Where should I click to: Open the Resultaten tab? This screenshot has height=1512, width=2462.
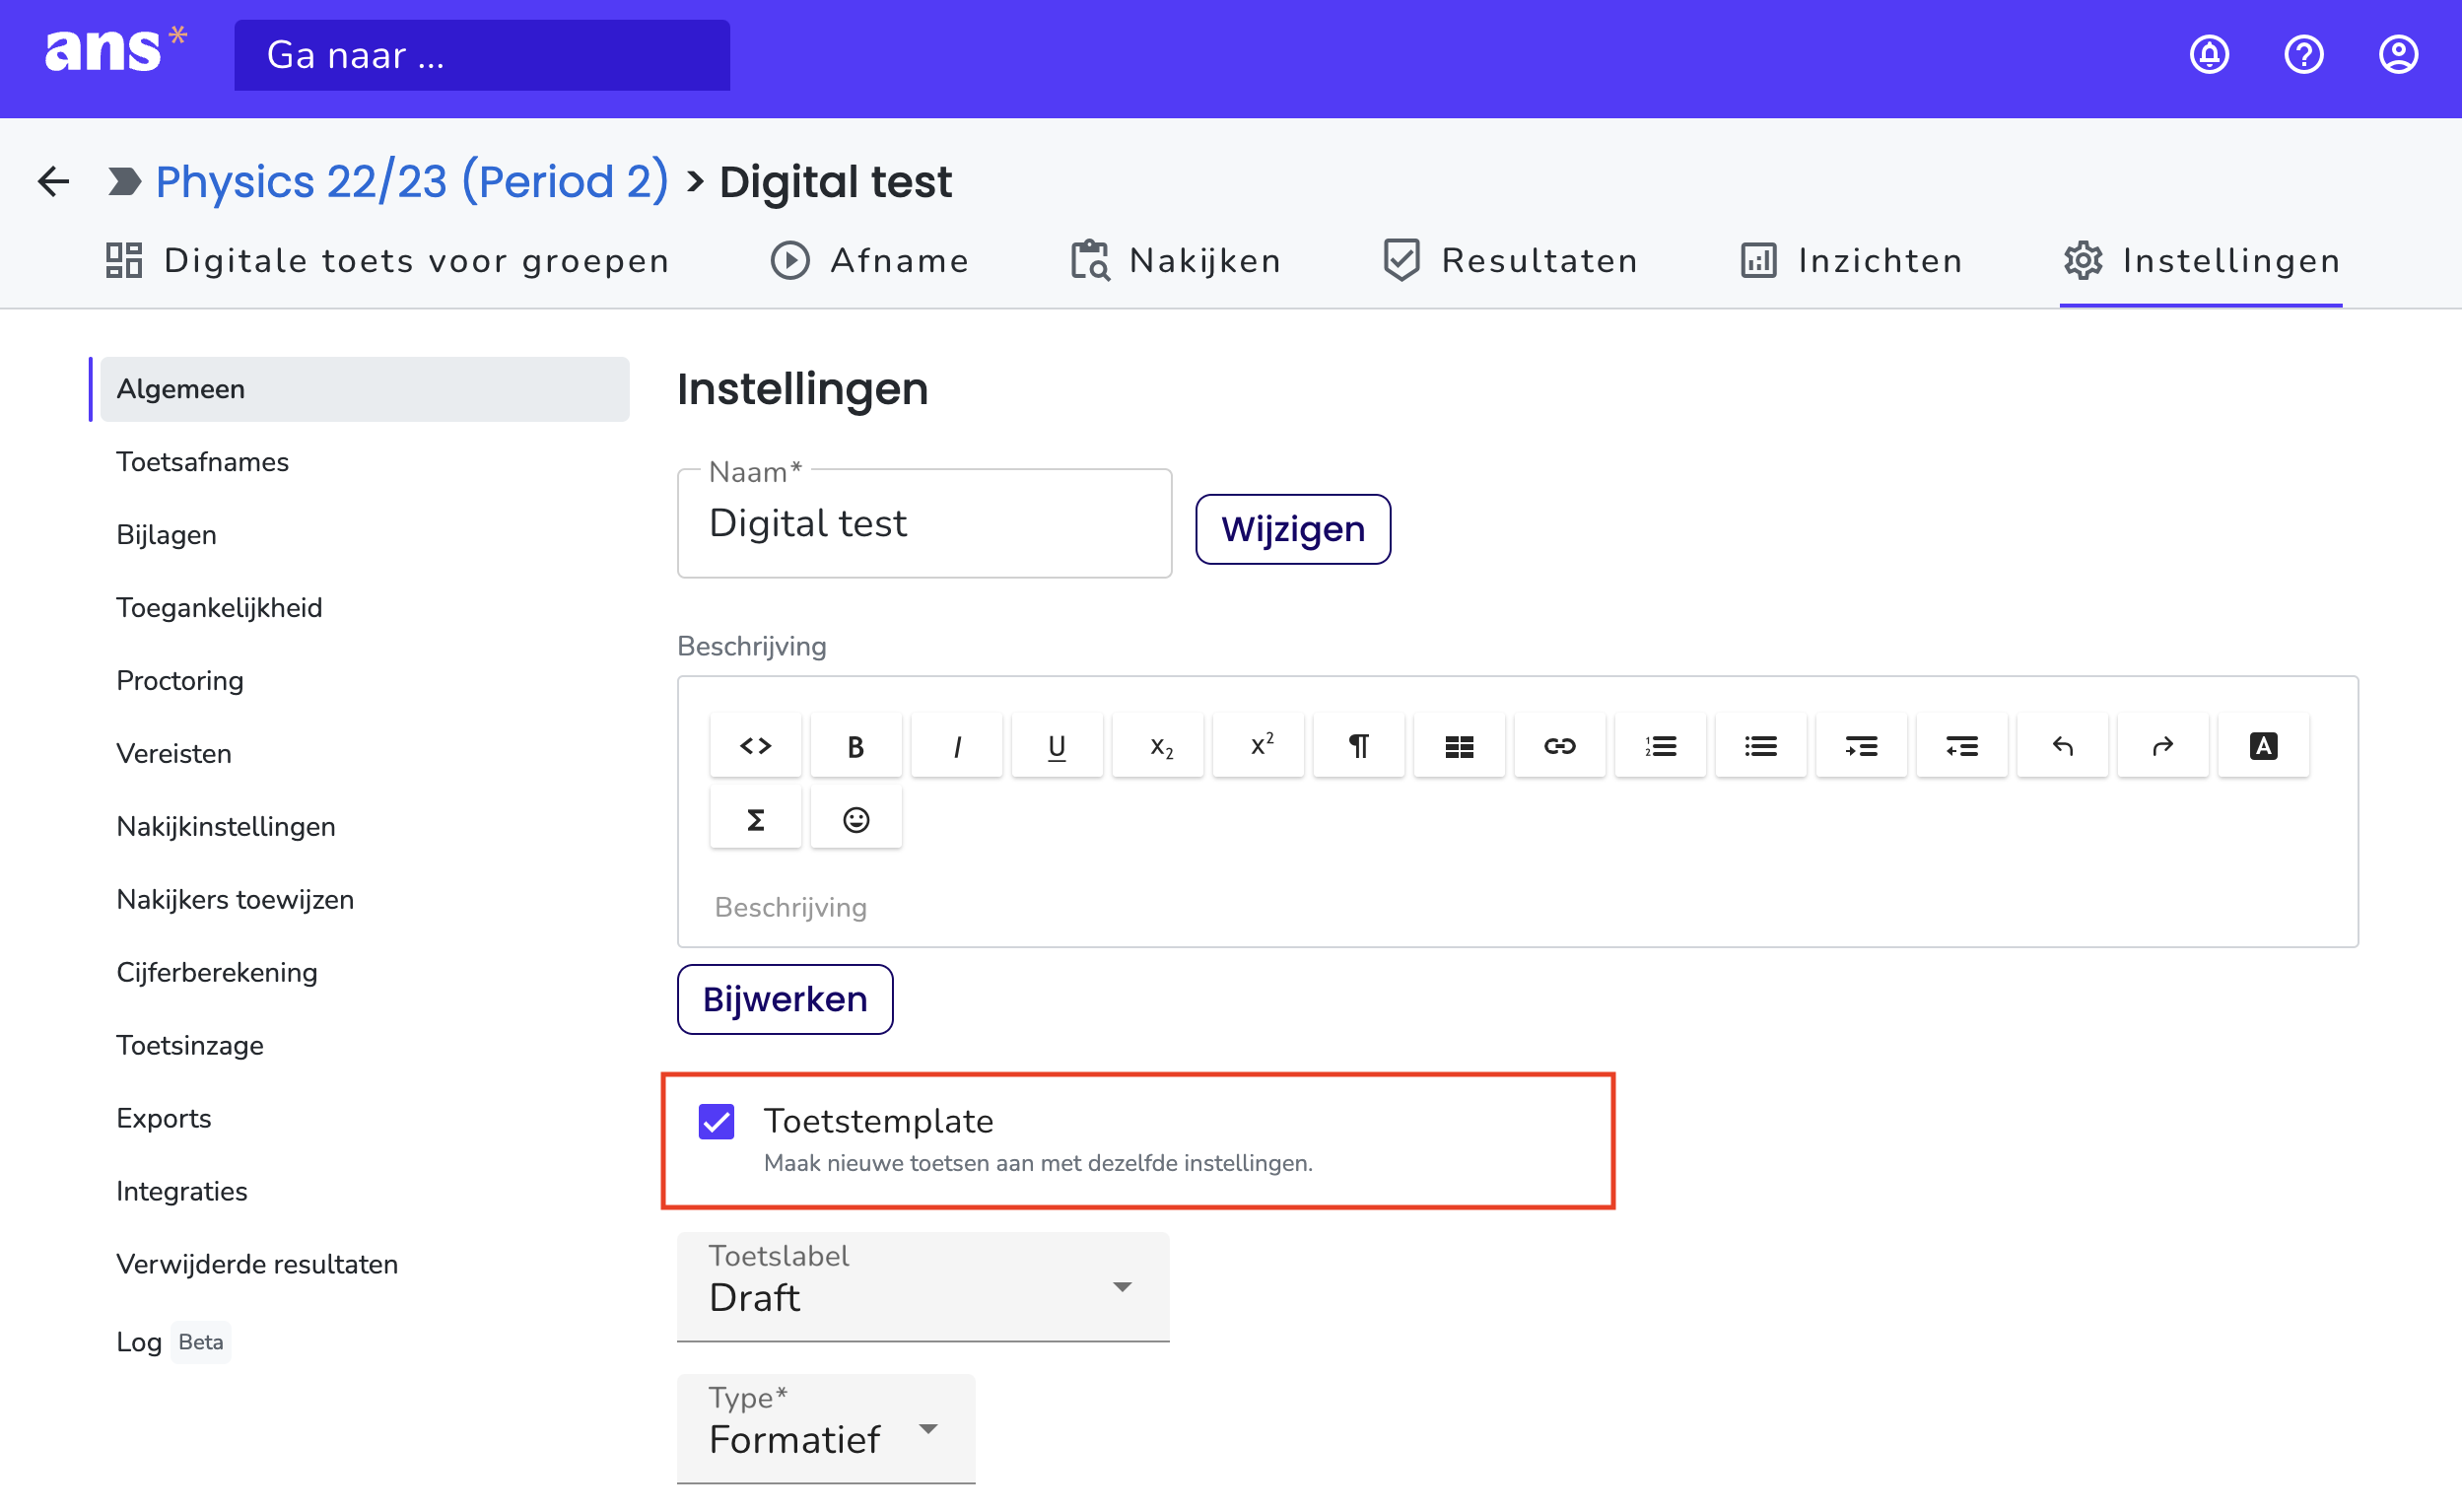click(1510, 261)
